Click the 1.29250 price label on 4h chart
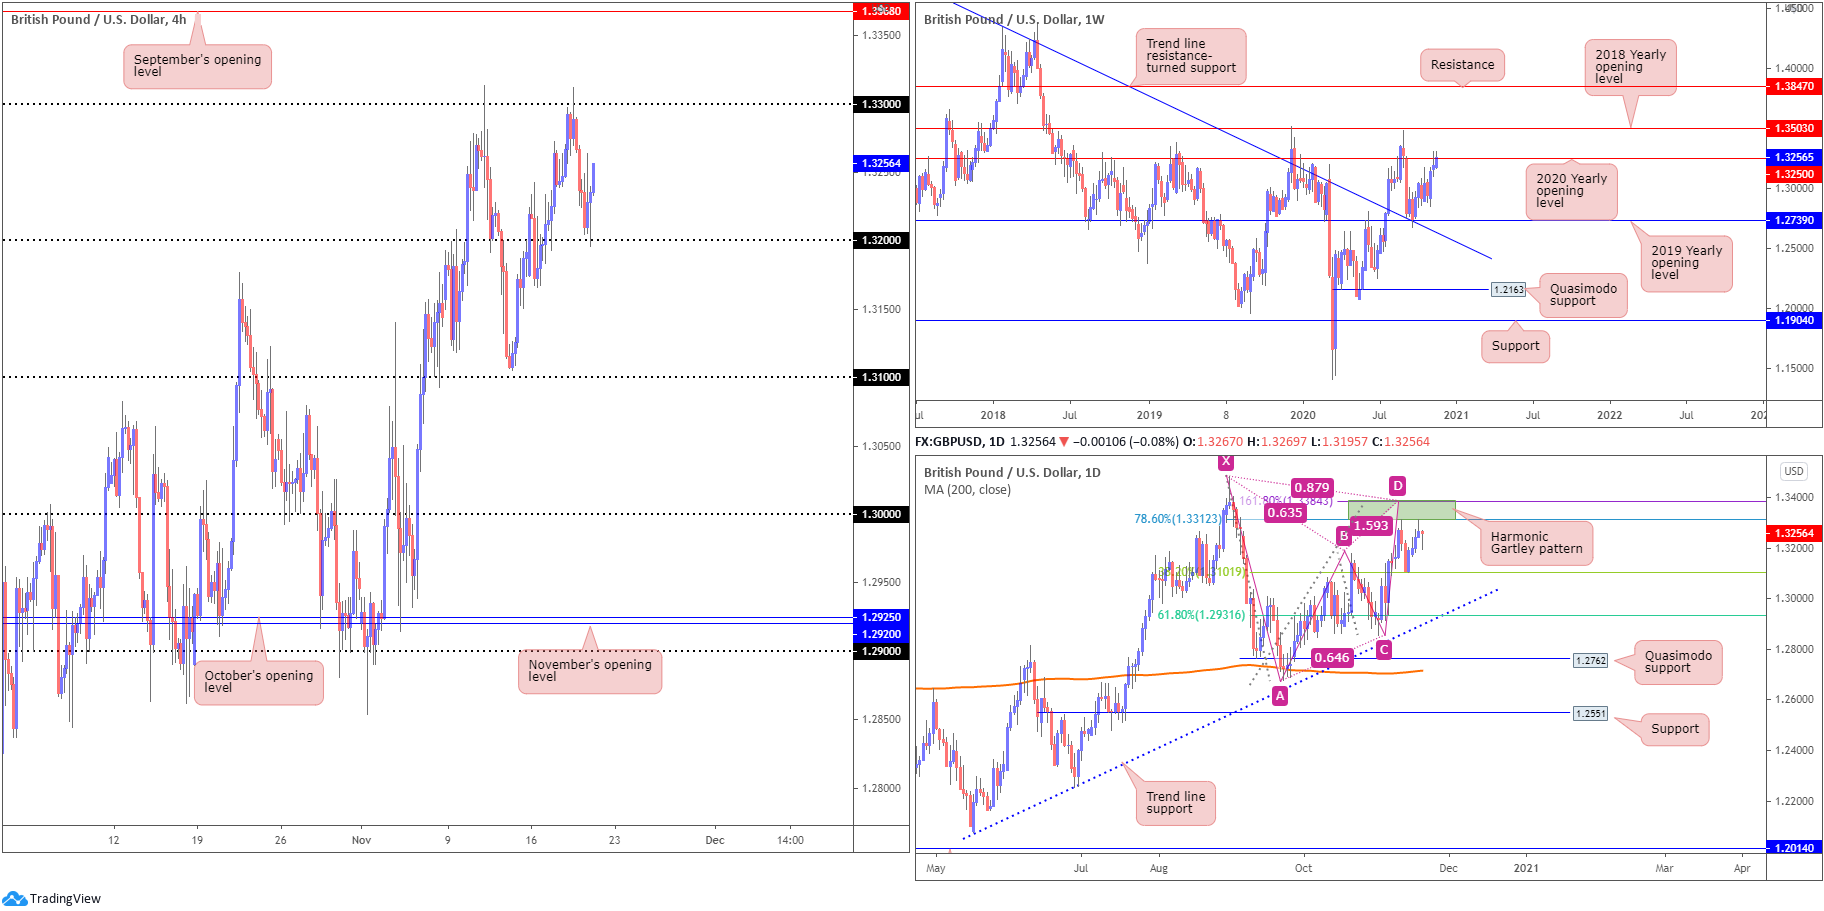This screenshot has width=1824, height=911. click(x=881, y=617)
